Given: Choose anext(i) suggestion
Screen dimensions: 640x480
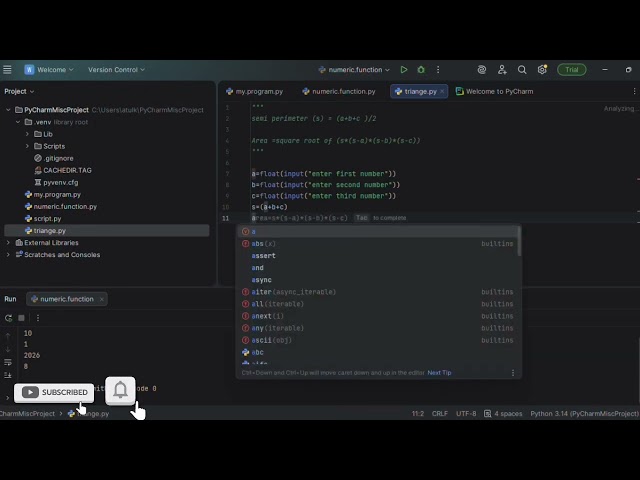Looking at the screenshot, I should pos(378,316).
